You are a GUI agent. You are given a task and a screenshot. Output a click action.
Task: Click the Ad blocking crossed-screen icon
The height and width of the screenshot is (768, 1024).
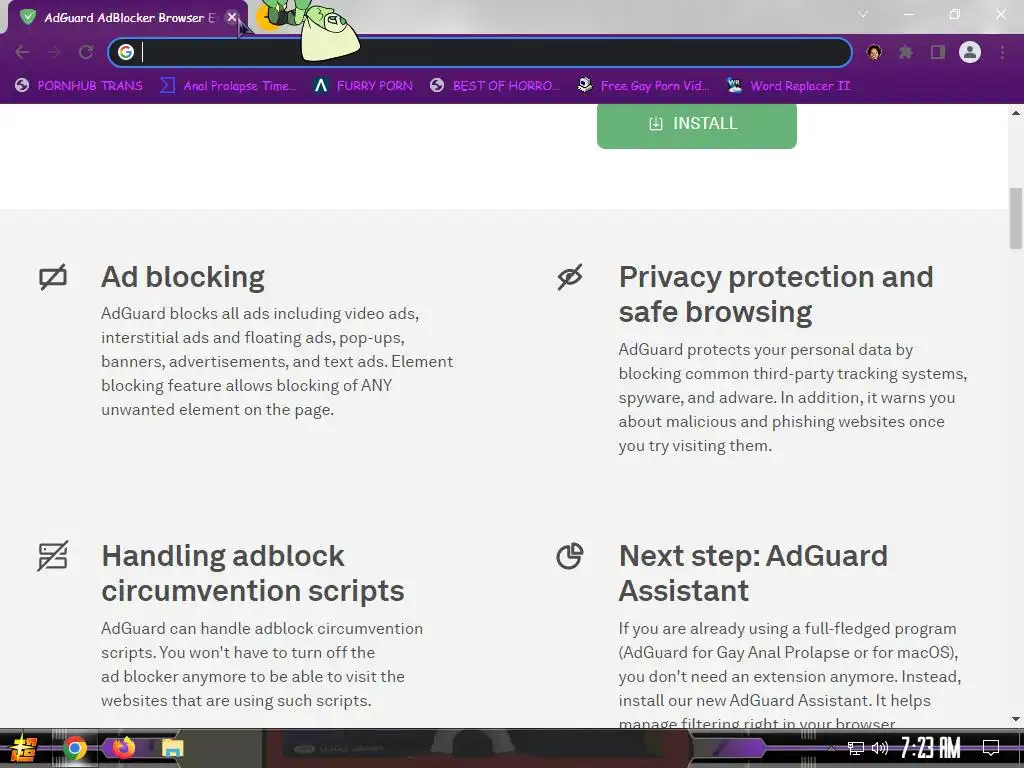pyautogui.click(x=53, y=277)
